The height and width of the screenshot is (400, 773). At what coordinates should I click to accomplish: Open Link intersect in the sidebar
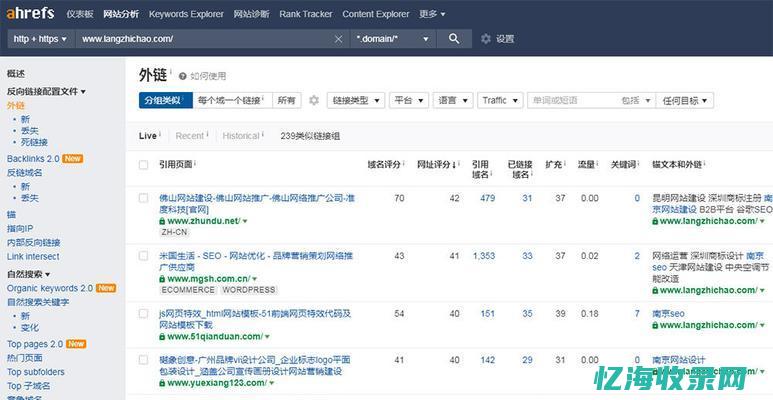point(33,256)
